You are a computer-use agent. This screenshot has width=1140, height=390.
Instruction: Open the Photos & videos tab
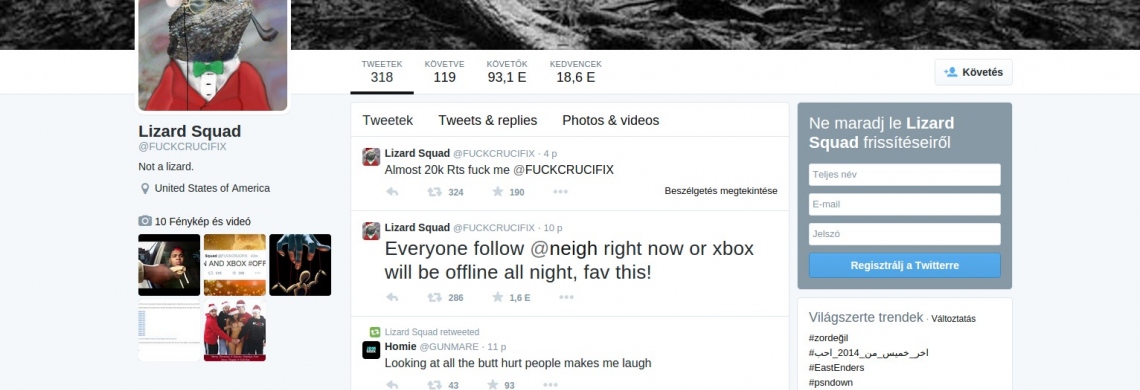click(611, 121)
